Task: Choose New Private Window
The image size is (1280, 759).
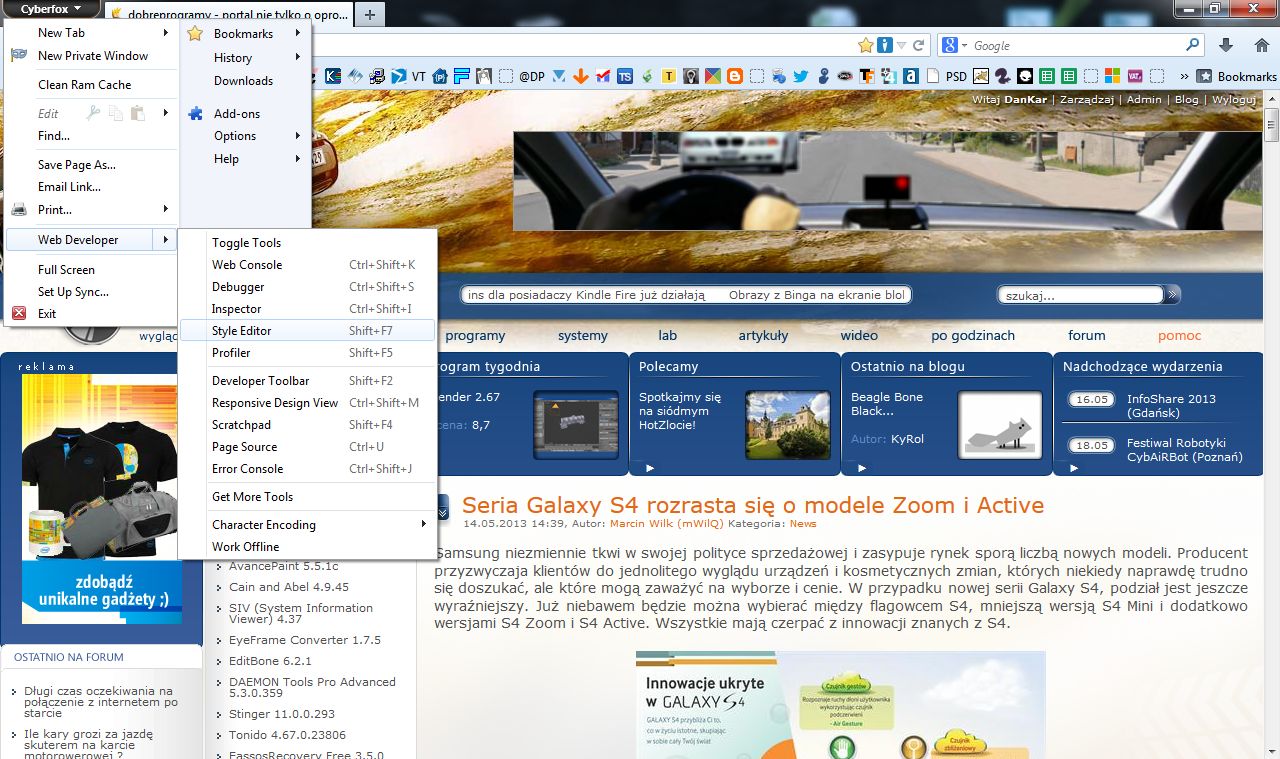Action: tap(92, 56)
